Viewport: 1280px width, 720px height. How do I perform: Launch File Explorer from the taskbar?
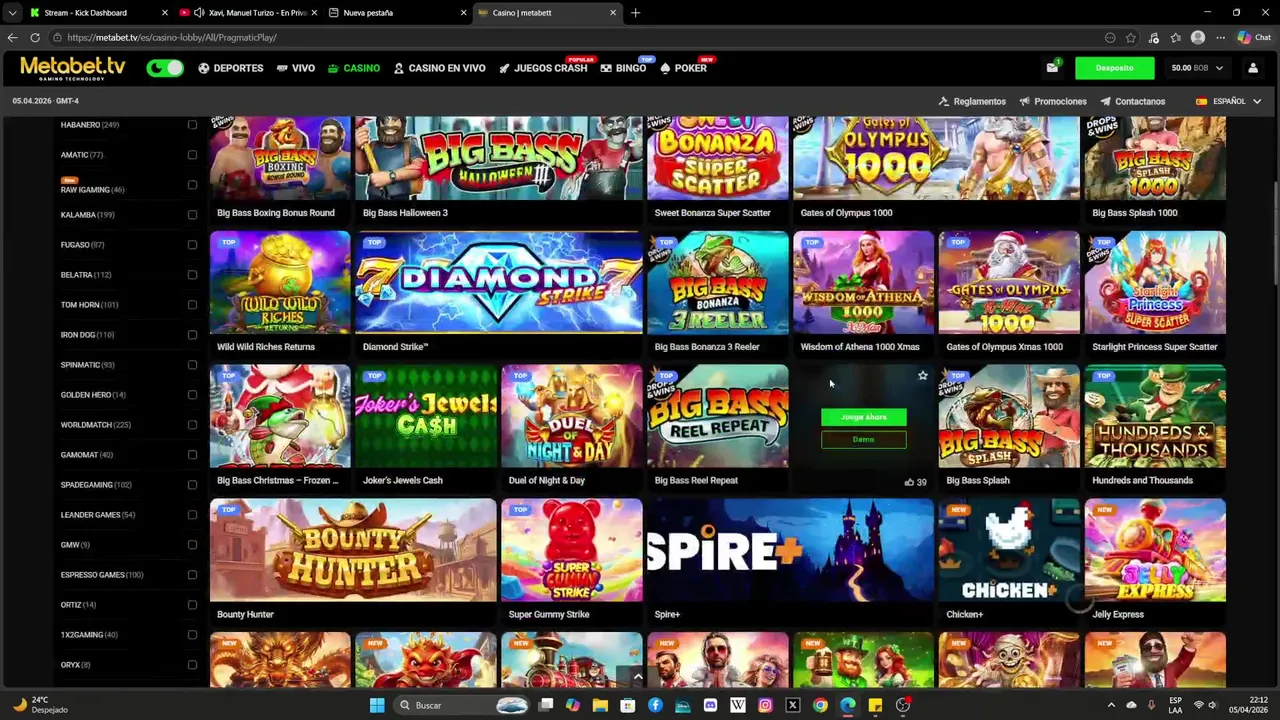pyautogui.click(x=600, y=705)
